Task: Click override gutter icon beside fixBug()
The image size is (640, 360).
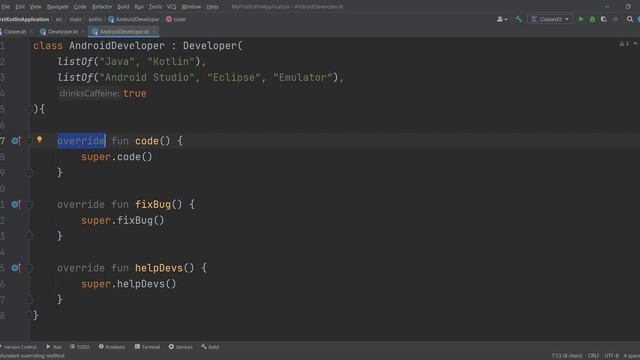Action: 16,204
